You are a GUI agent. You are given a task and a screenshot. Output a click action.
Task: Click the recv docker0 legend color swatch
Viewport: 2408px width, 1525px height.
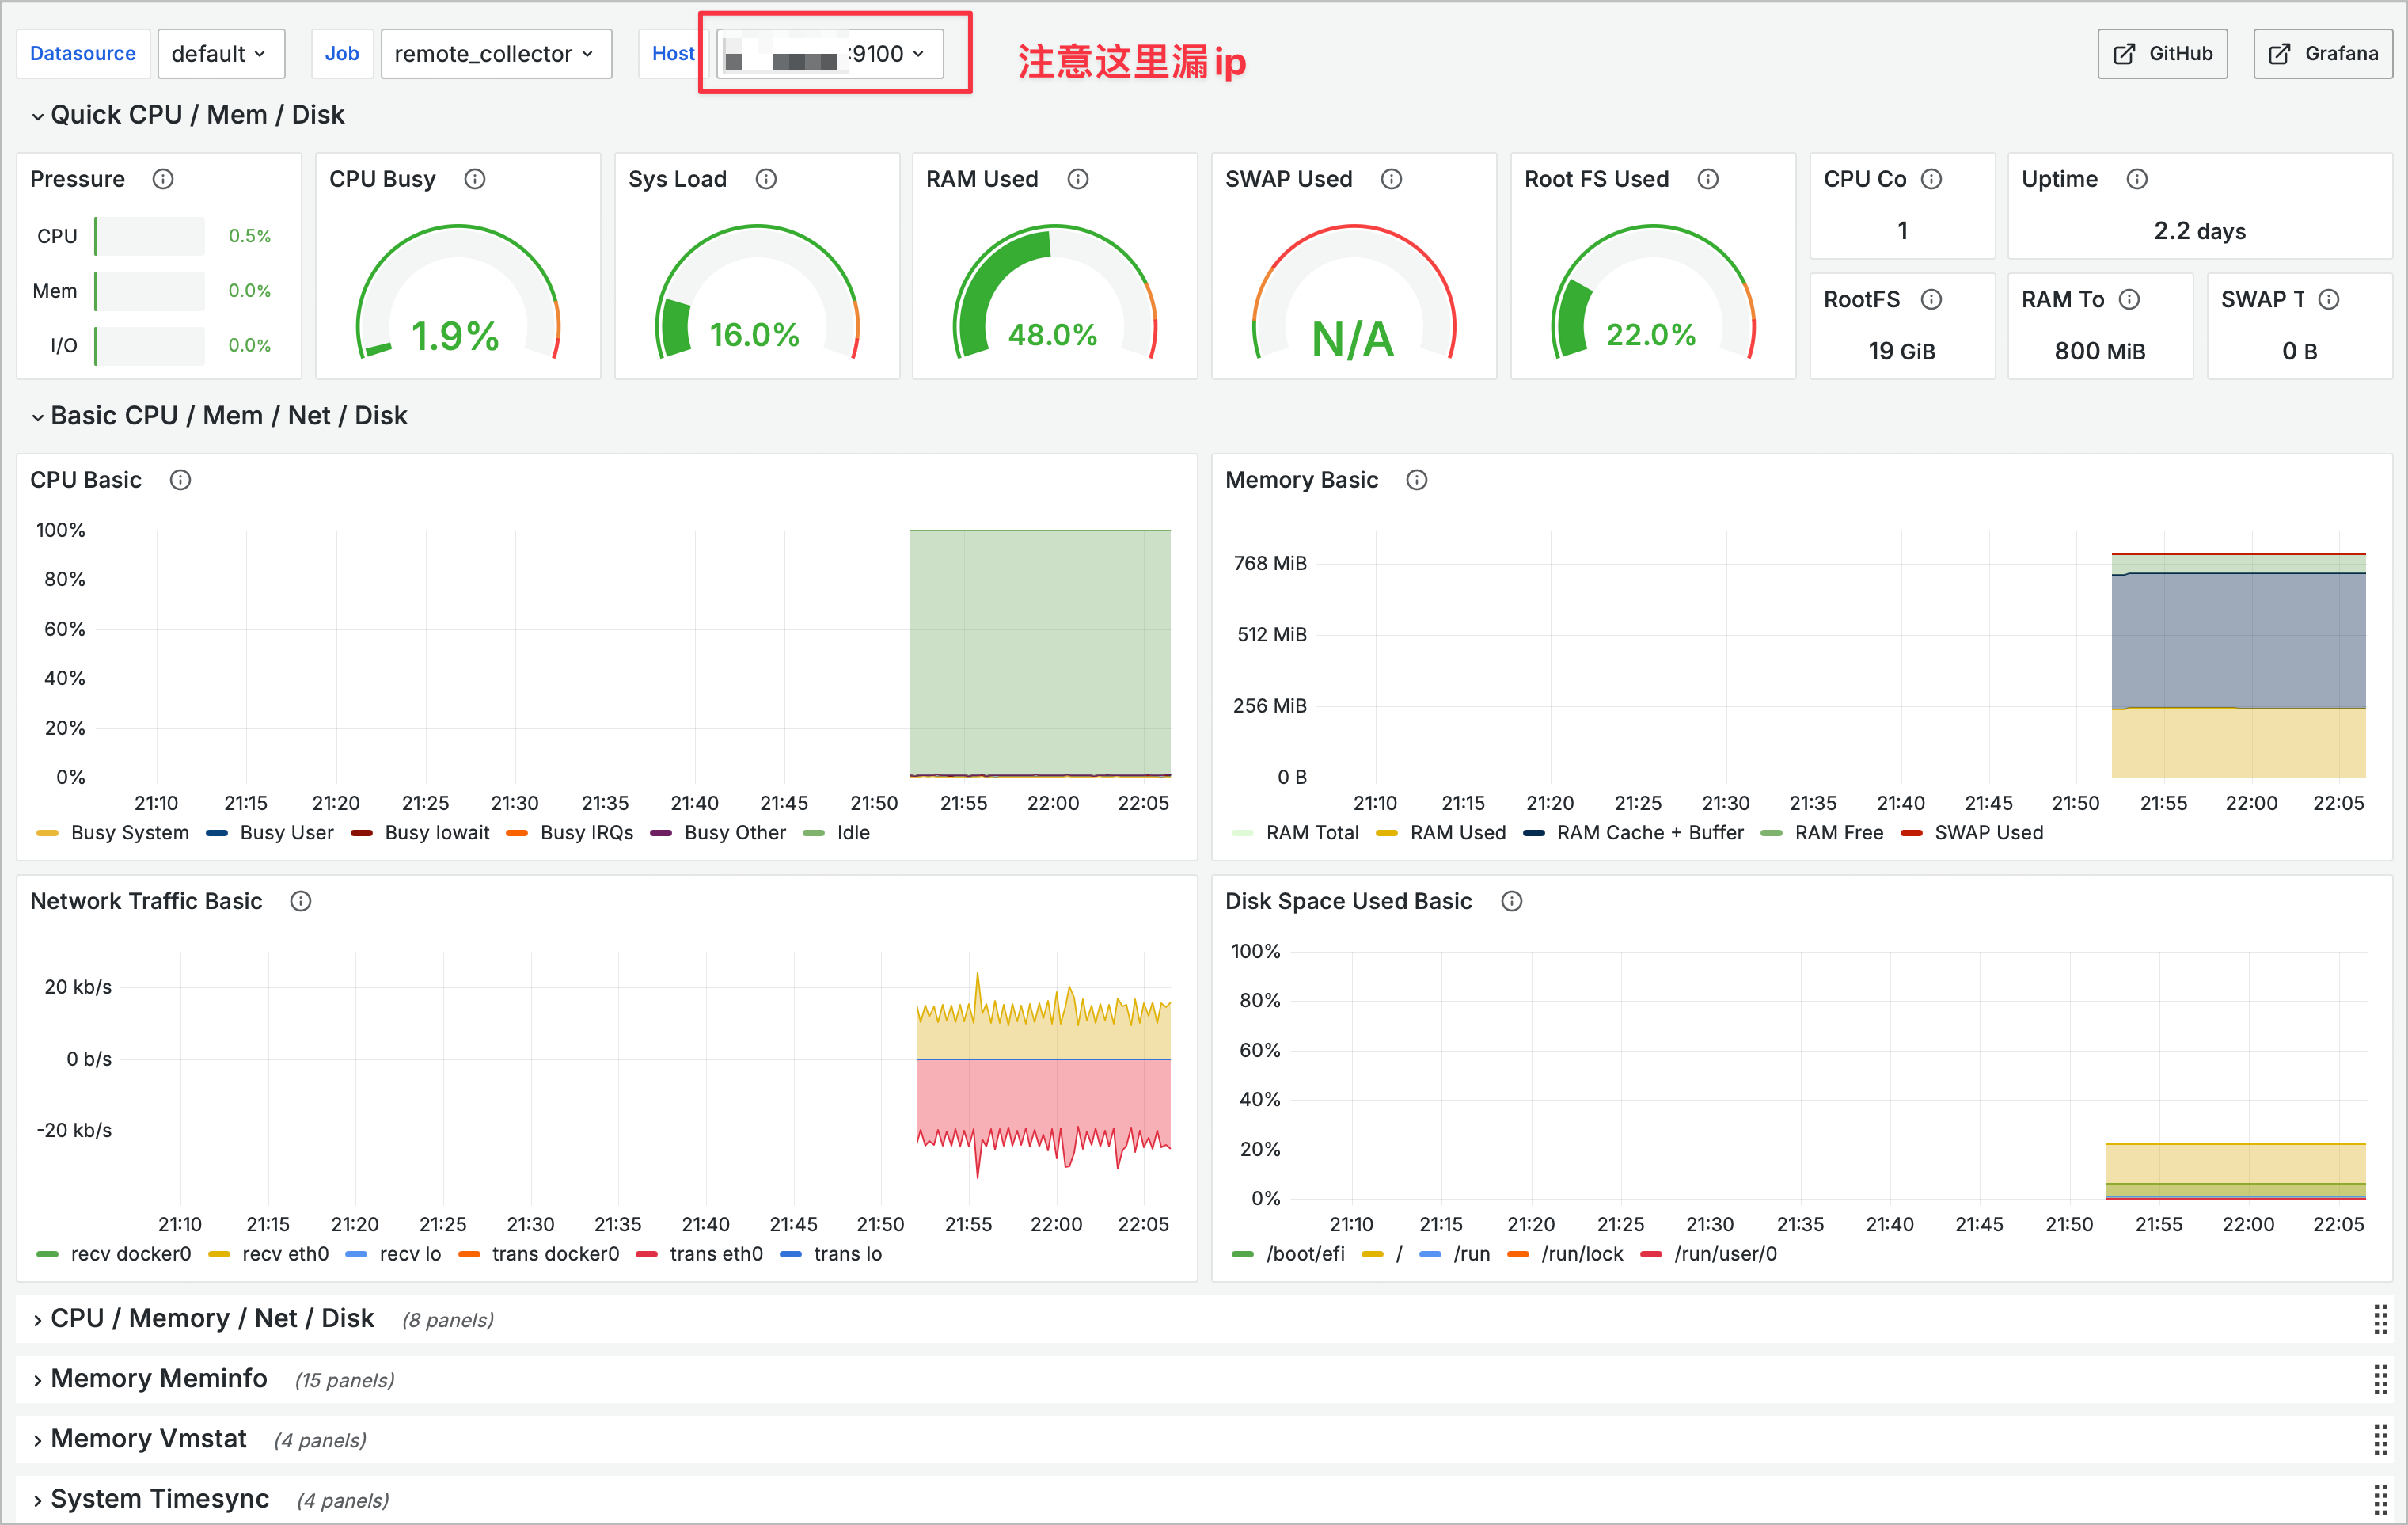47,1254
